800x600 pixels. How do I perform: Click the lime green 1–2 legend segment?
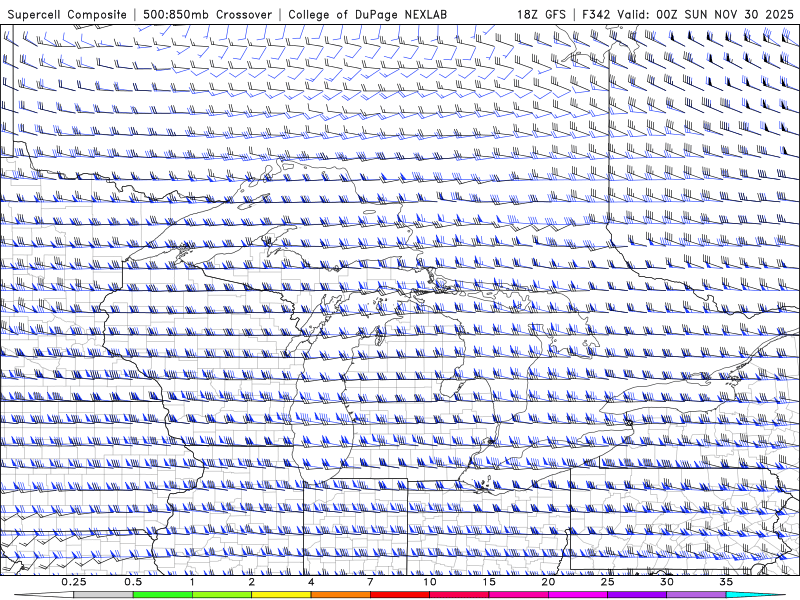click(x=222, y=595)
